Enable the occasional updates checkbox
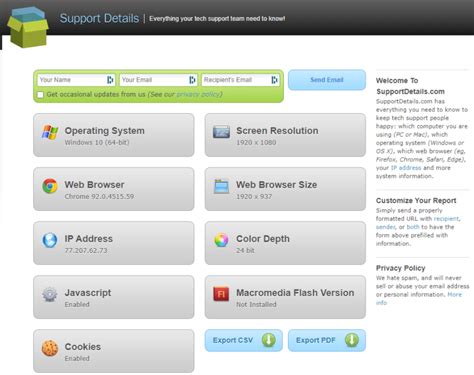Image resolution: width=474 pixels, height=375 pixels. (40, 95)
